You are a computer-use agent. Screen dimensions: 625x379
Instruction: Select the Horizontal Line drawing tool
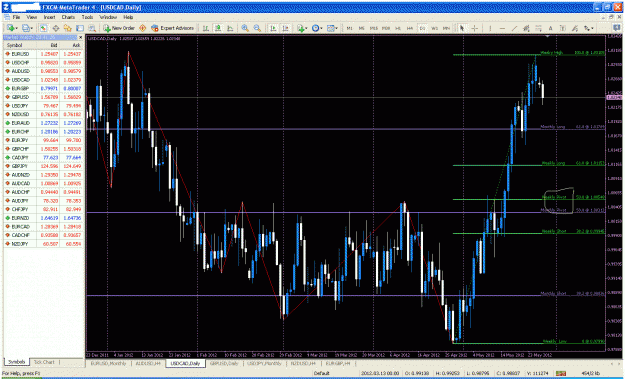tap(502, 28)
